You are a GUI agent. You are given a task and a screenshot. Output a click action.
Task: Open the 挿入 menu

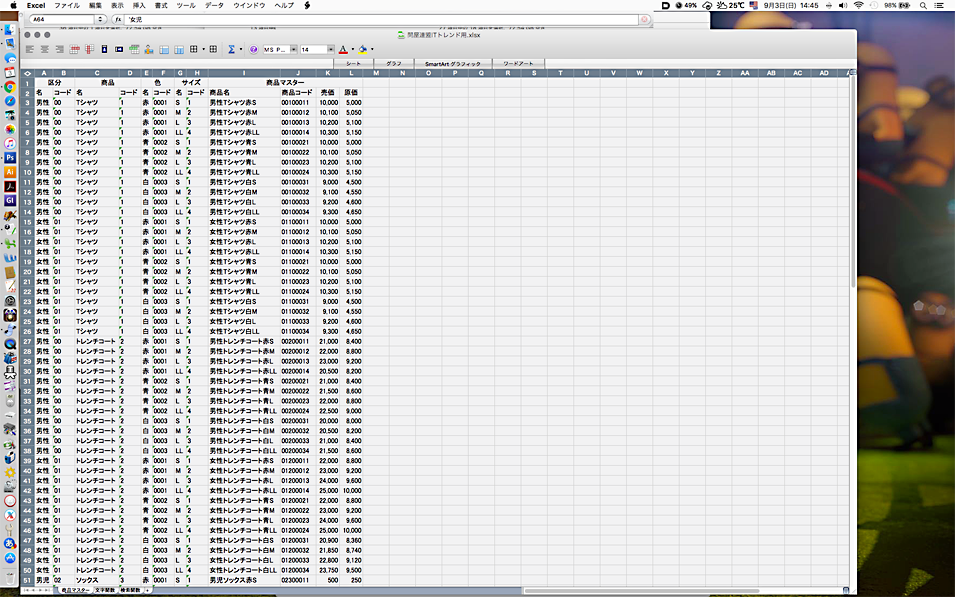pyautogui.click(x=139, y=5)
